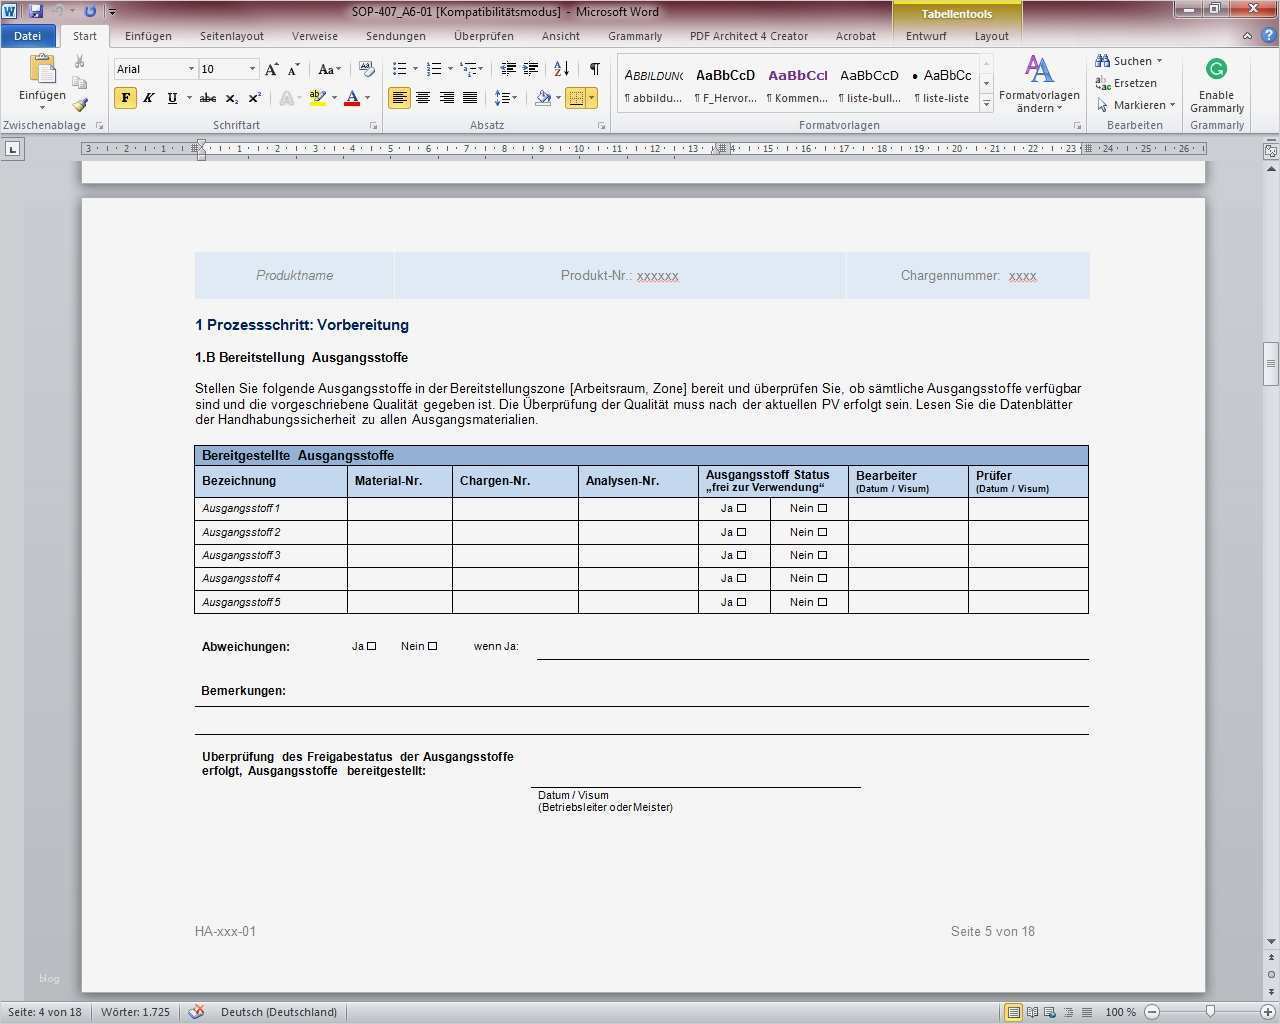Show paragraph marks and formatting symbols
This screenshot has height=1024, width=1280.
coord(595,69)
